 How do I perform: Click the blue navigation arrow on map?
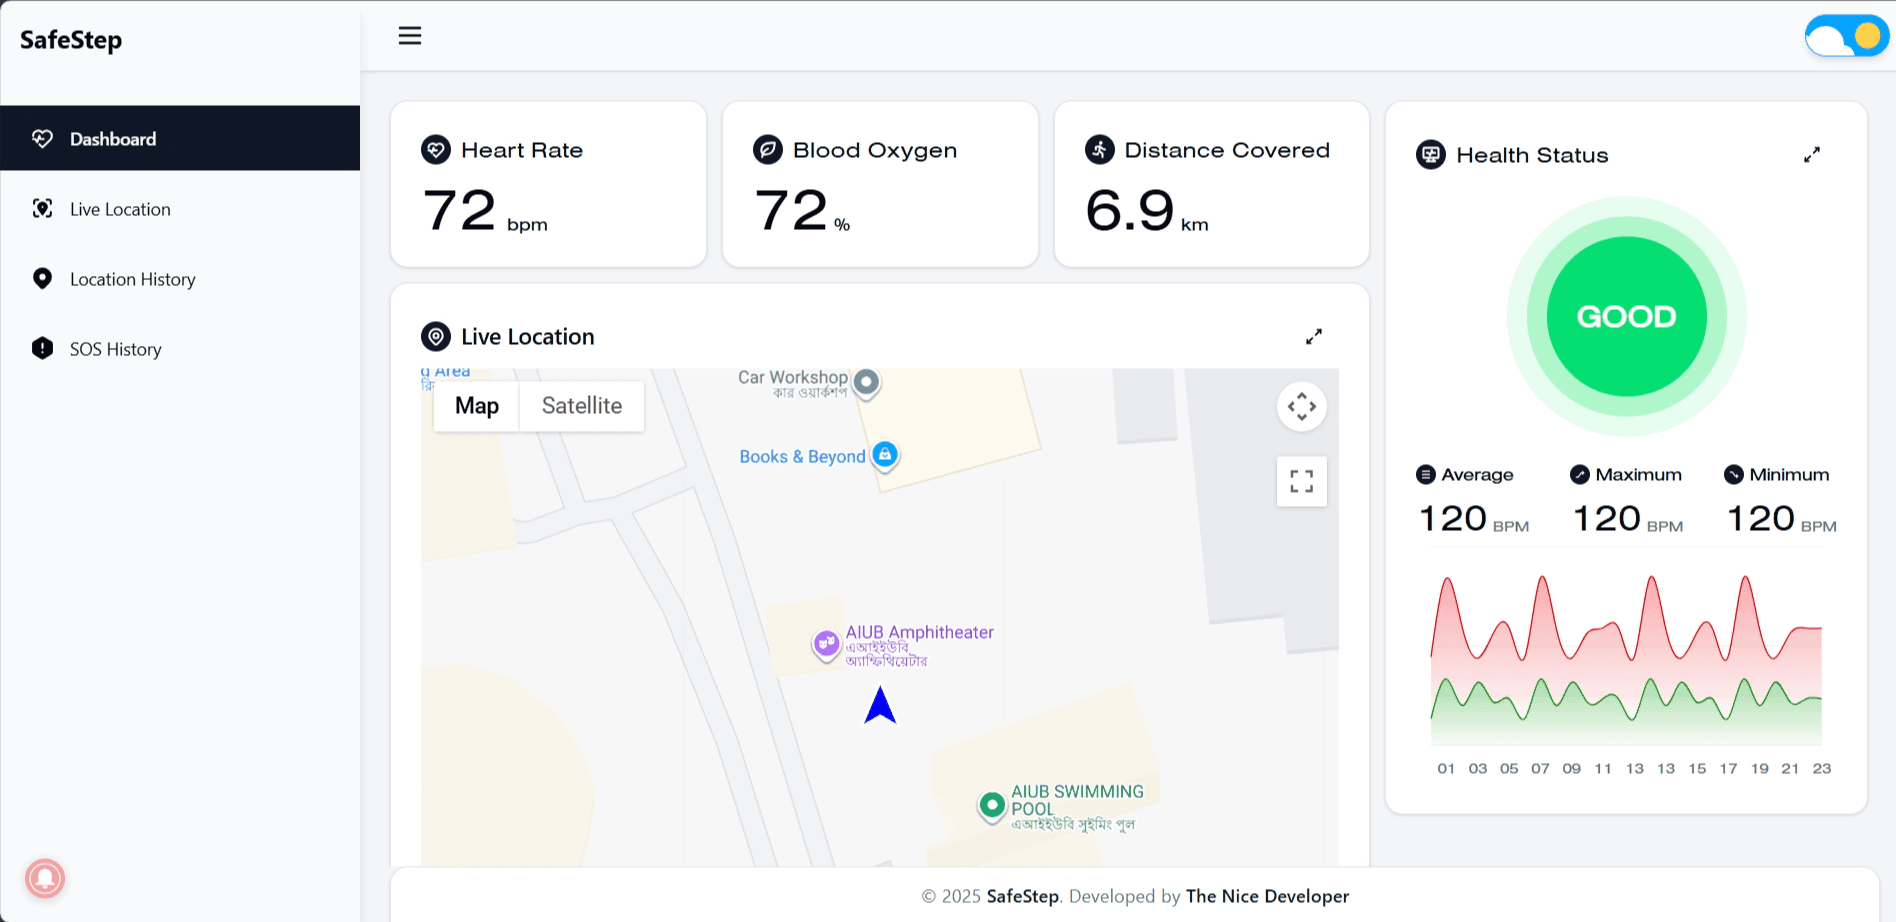click(880, 706)
